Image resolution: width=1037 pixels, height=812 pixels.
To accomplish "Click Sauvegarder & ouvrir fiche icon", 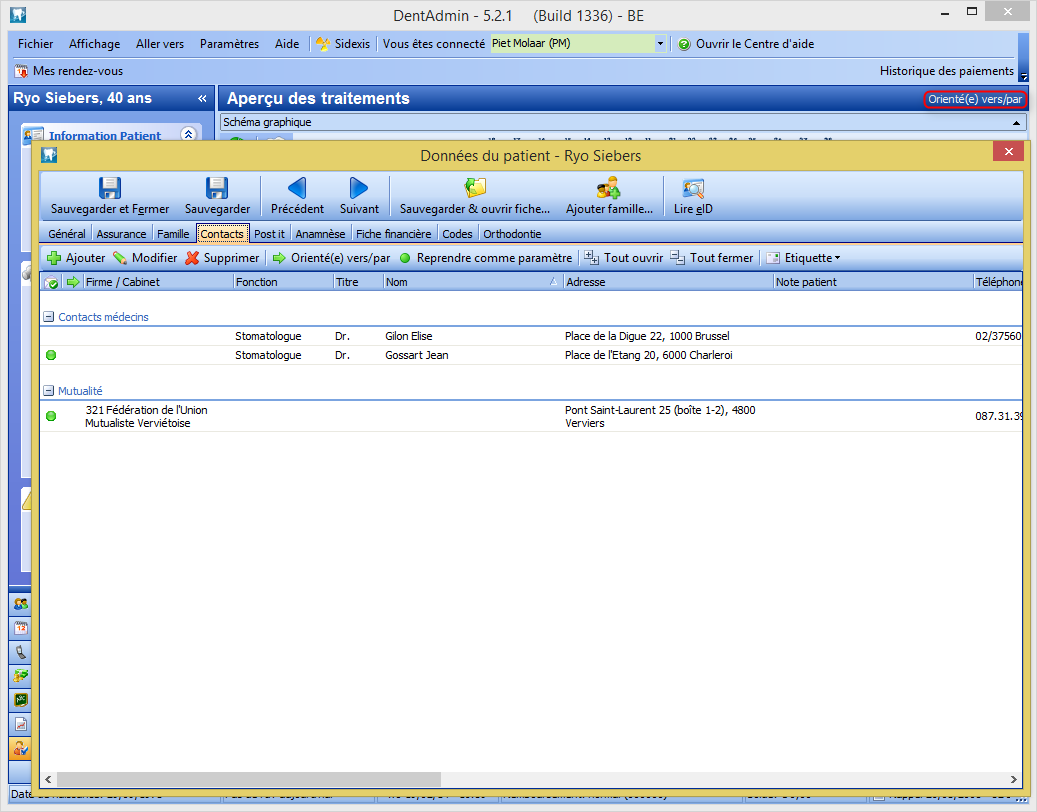I will click(x=475, y=188).
